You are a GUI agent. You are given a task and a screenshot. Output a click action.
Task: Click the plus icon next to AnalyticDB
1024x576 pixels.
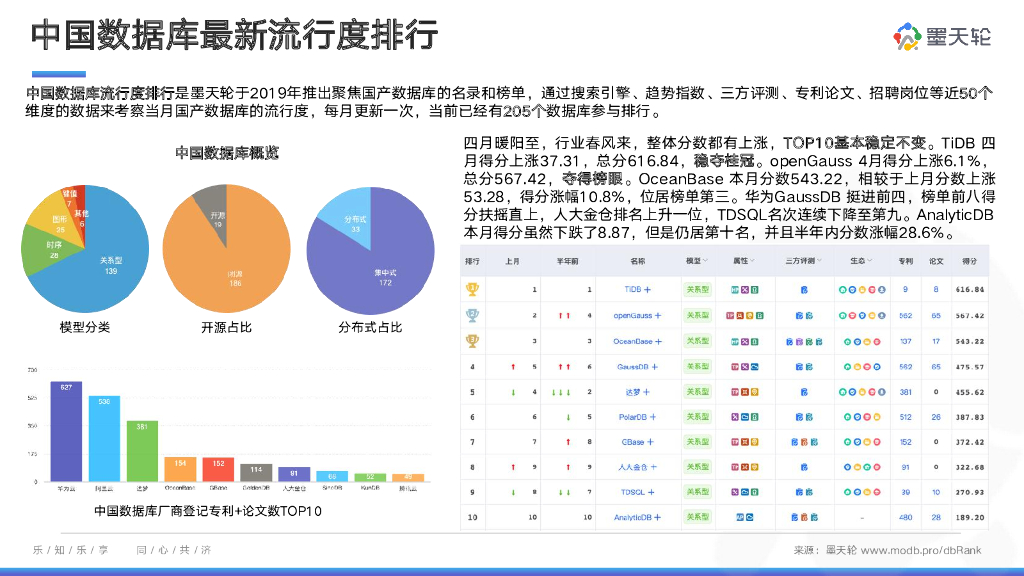tap(658, 517)
